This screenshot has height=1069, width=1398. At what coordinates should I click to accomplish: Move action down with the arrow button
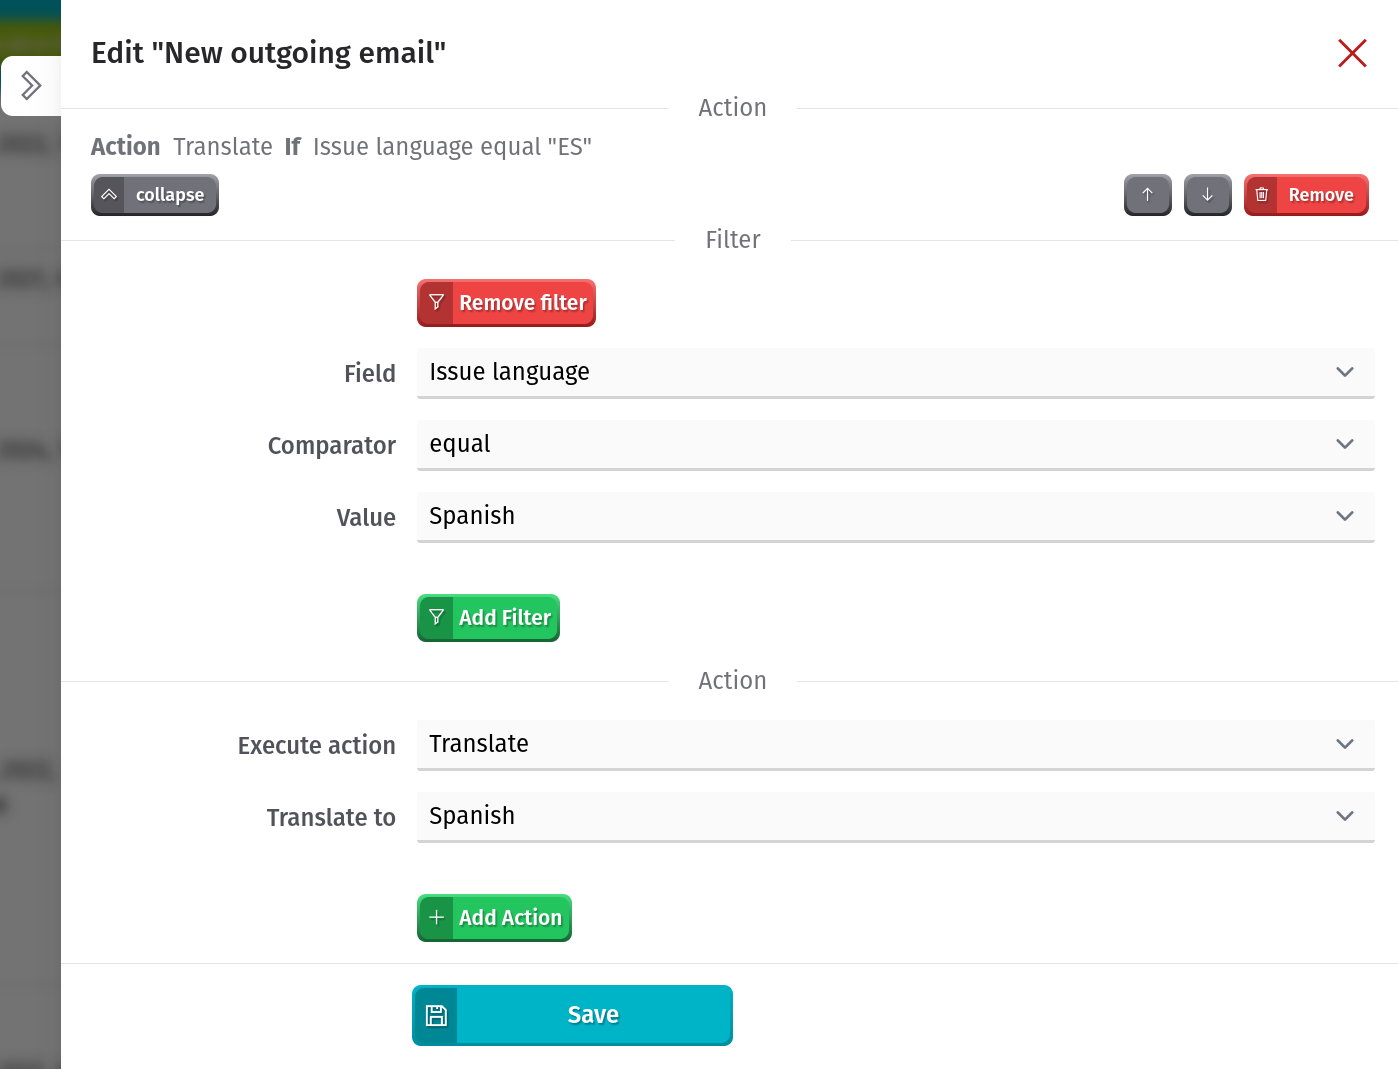pos(1208,195)
